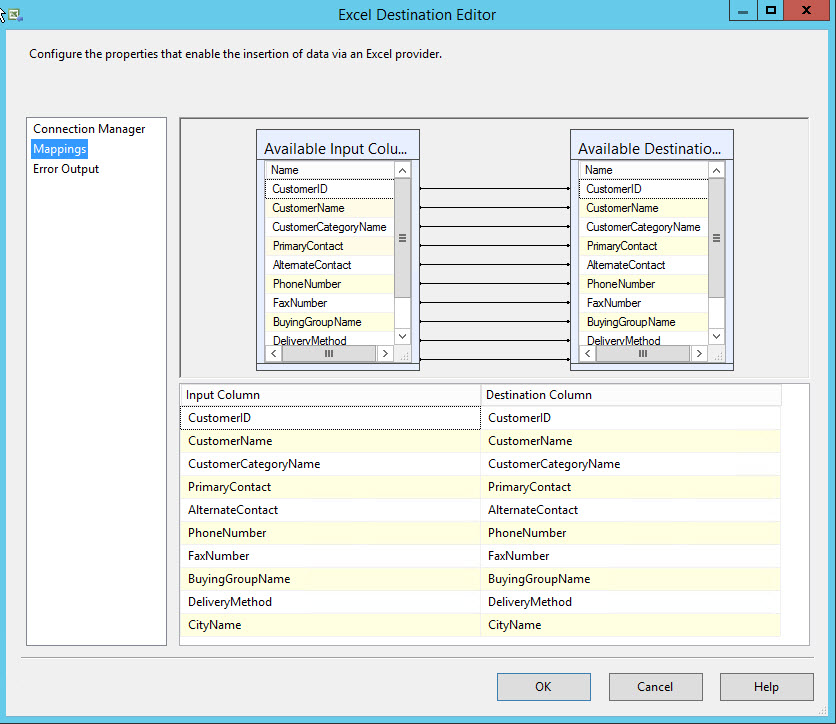This screenshot has height=724, width=836.
Task: Click the Input Column grid header
Action: click(x=331, y=395)
